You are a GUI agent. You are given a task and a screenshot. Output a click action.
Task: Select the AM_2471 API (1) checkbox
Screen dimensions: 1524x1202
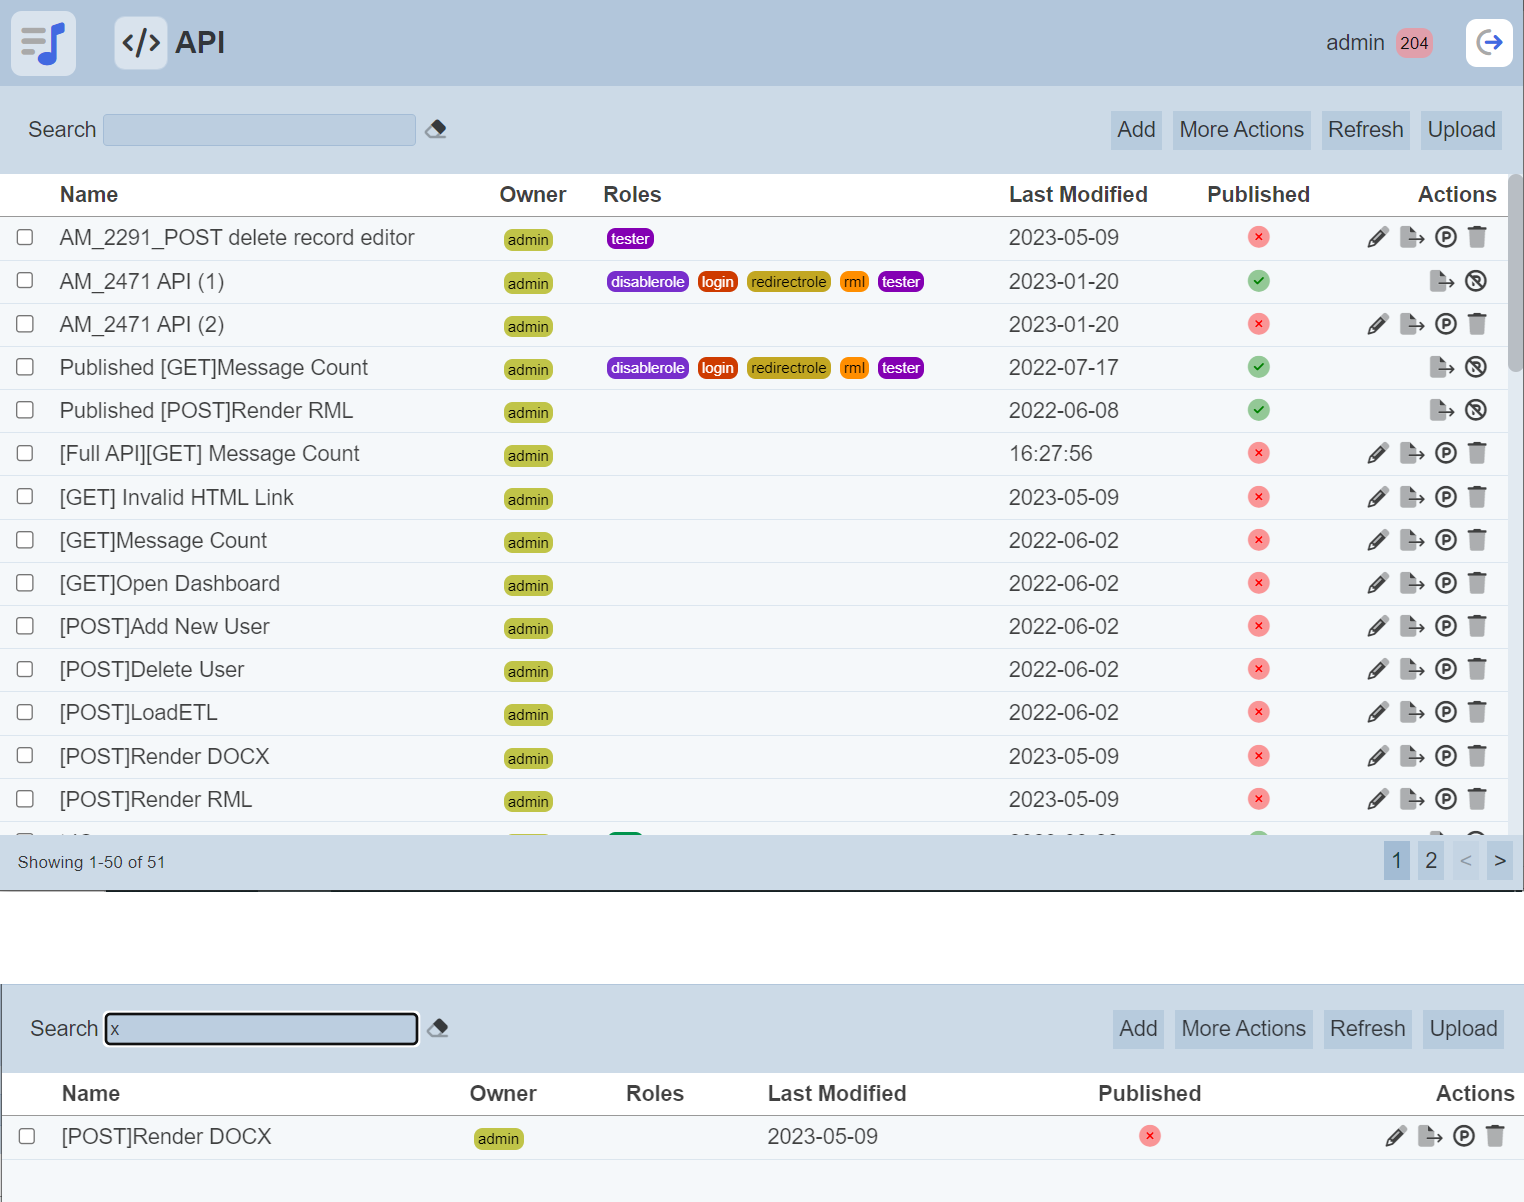[x=25, y=281]
